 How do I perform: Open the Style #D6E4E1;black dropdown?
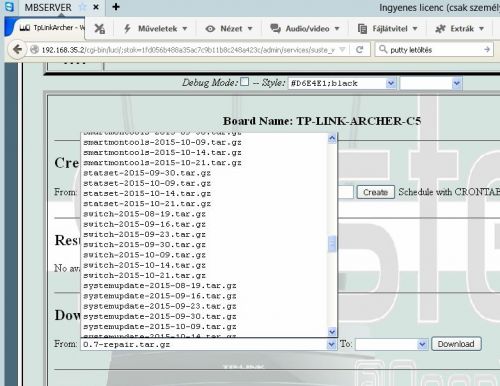pyautogui.click(x=342, y=83)
